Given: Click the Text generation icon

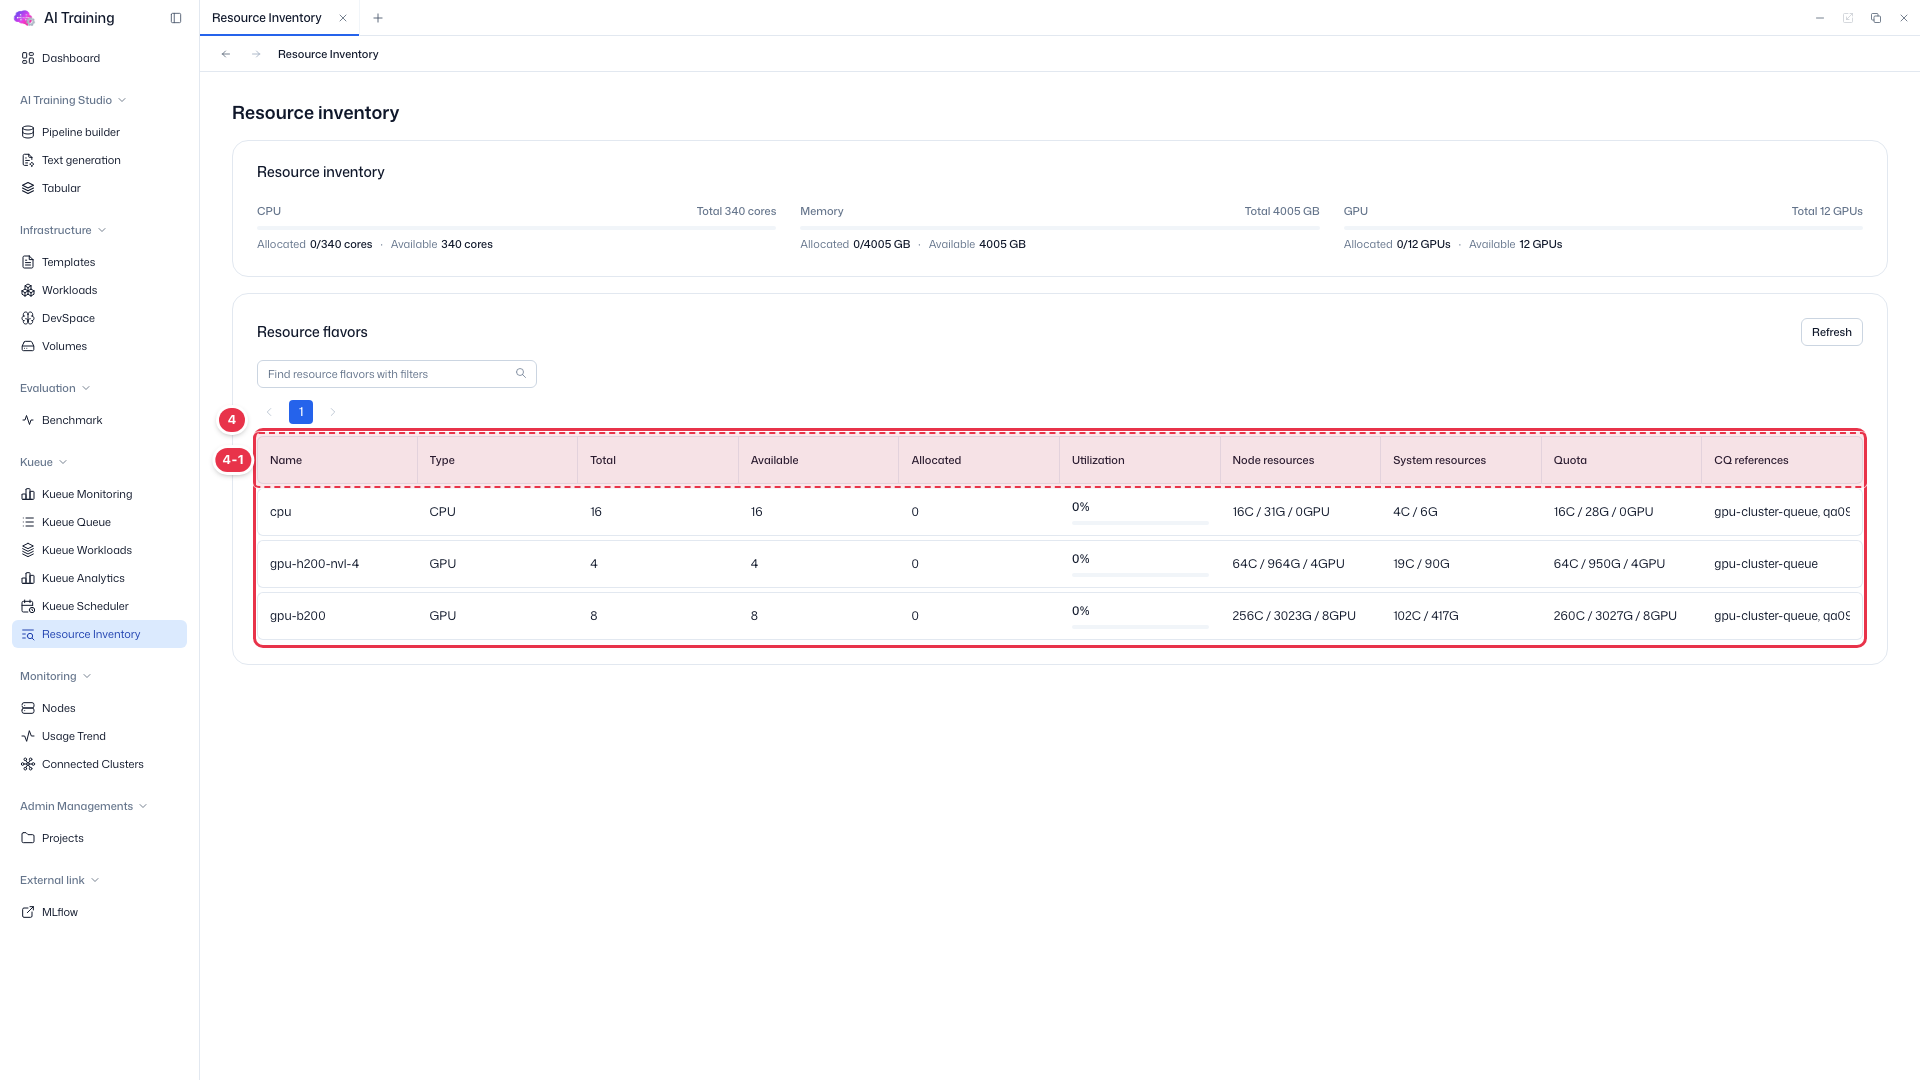Looking at the screenshot, I should coord(28,160).
